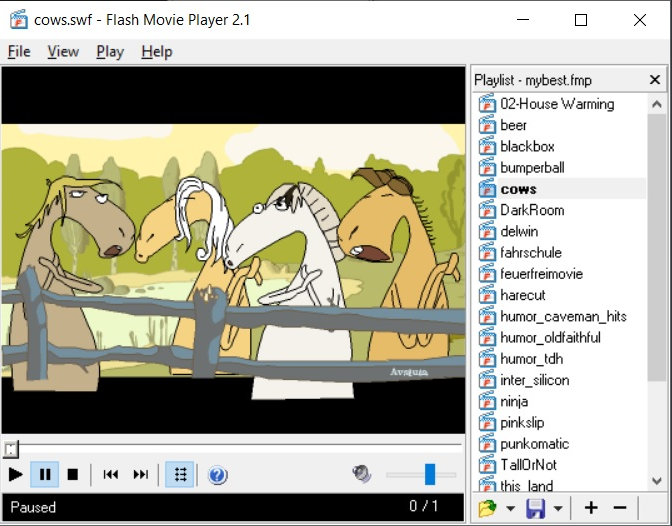Open the Play menu

110,52
